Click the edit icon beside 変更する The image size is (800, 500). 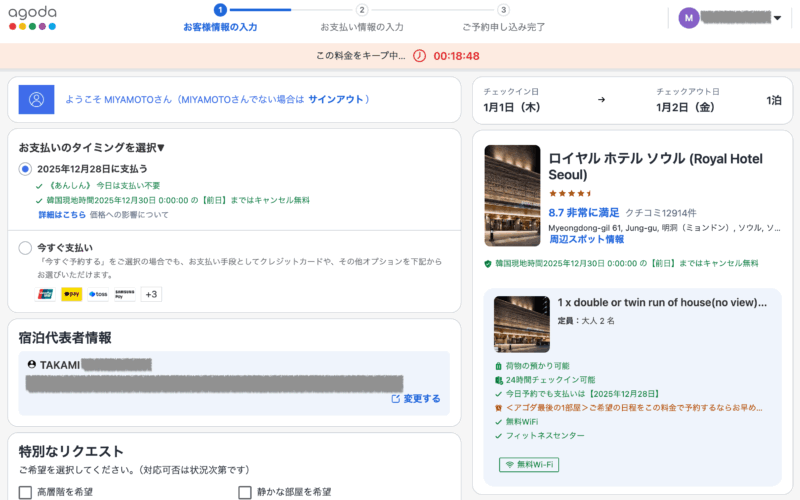(395, 398)
